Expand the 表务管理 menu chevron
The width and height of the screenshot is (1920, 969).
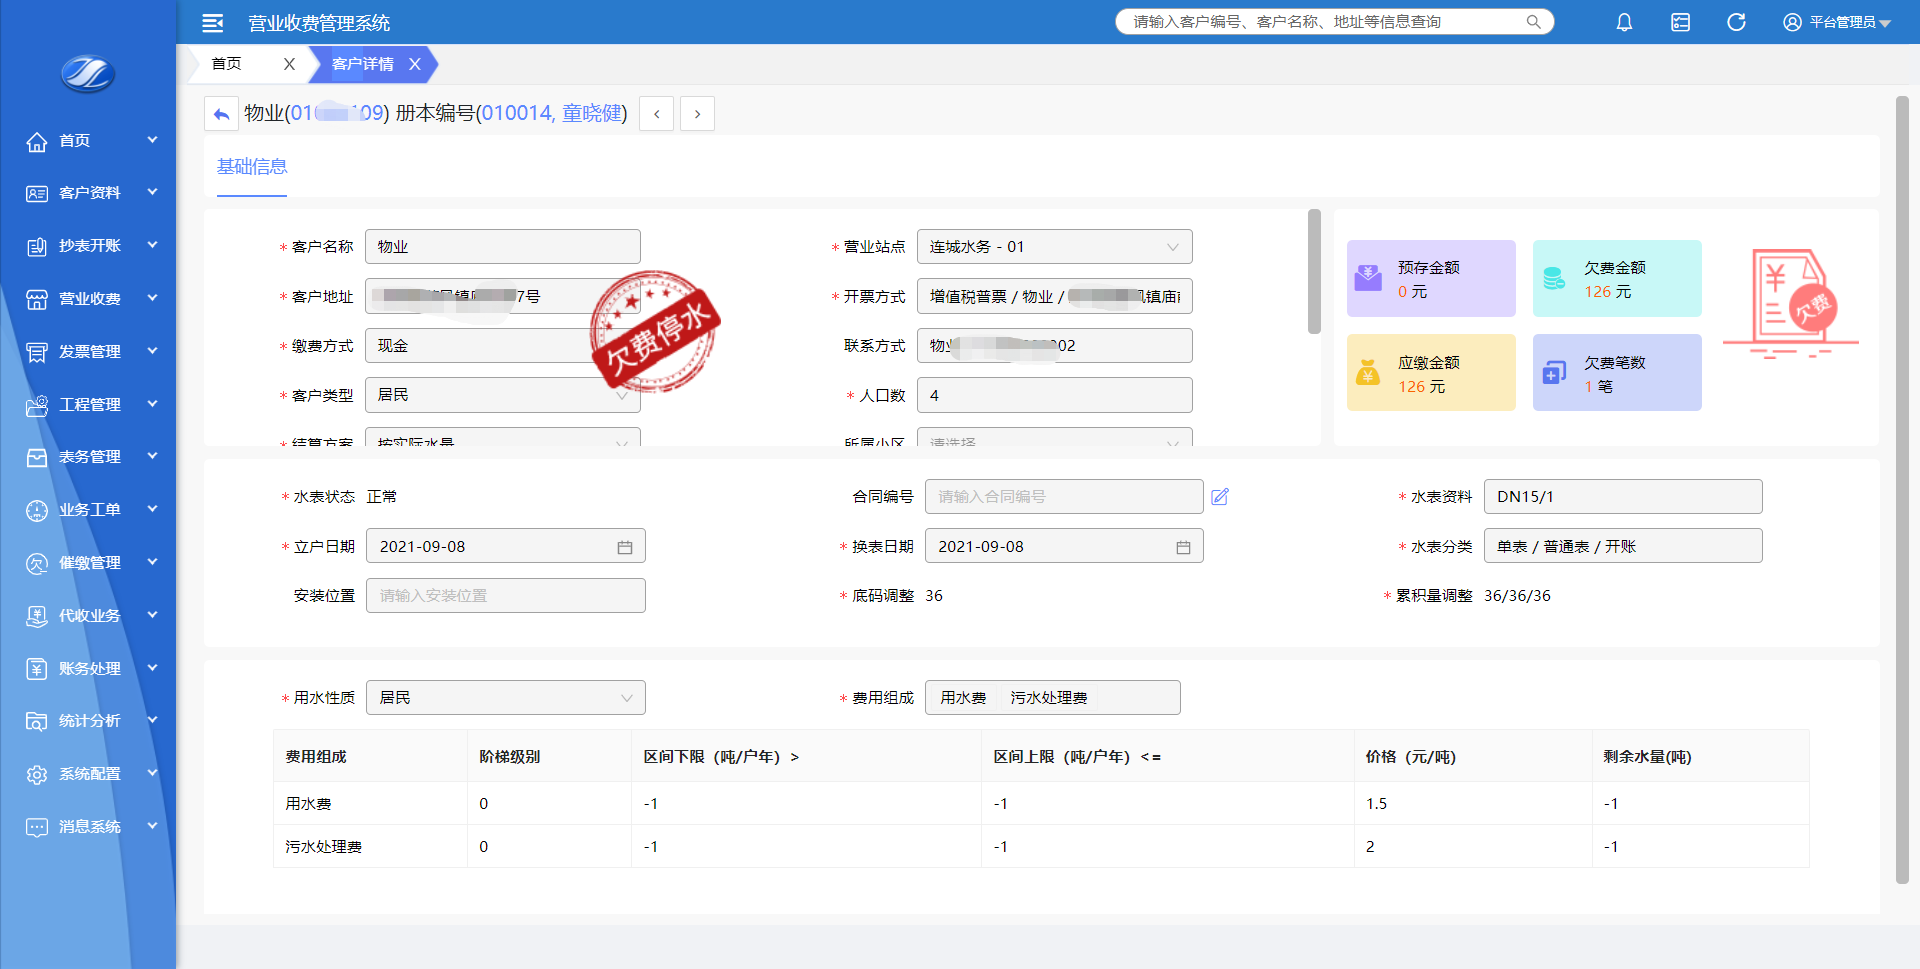(153, 456)
